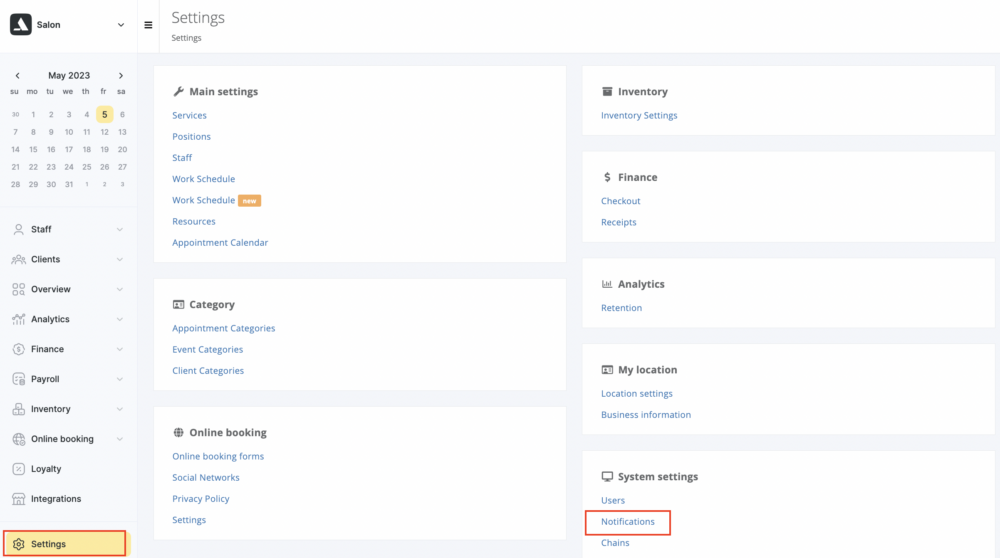
Task: Click the May 2023 month label
Action: (x=69, y=75)
